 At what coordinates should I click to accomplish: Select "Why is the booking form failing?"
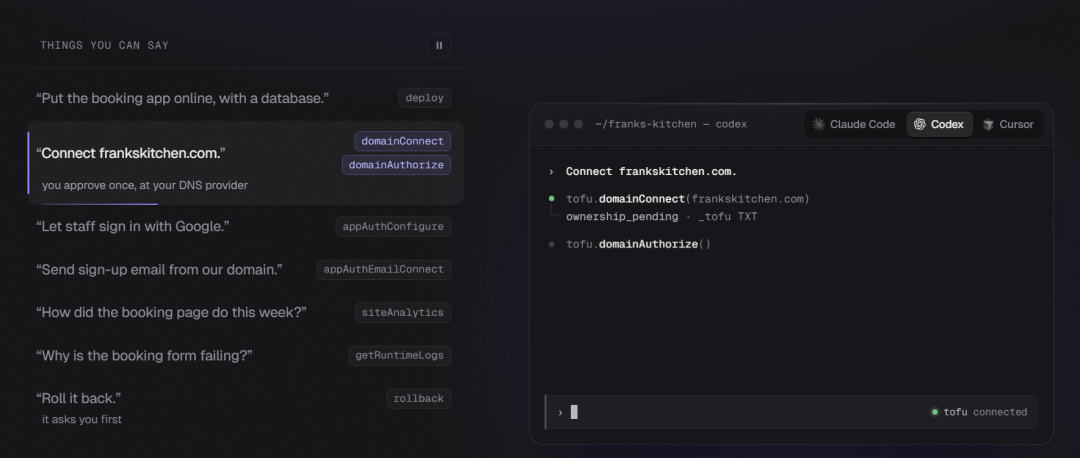[x=144, y=356]
